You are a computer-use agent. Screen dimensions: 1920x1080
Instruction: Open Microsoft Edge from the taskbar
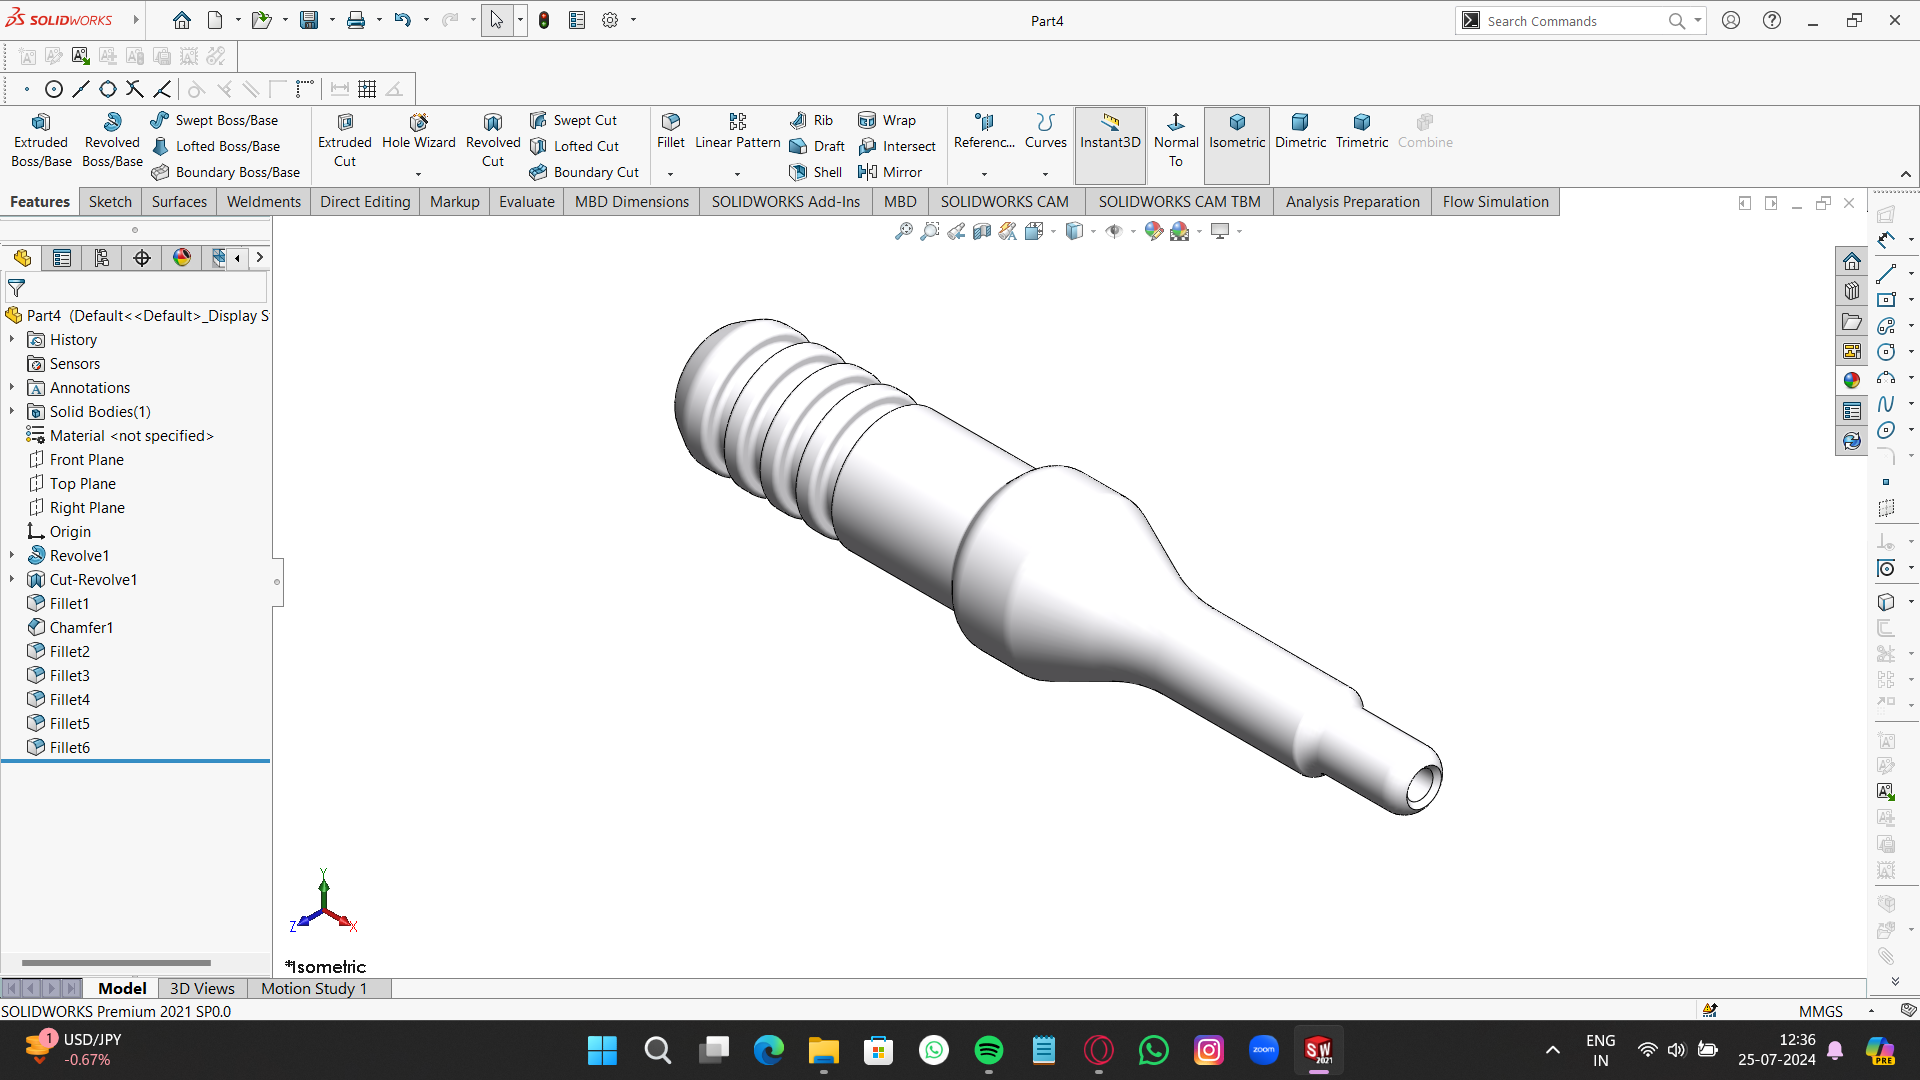tap(768, 1050)
